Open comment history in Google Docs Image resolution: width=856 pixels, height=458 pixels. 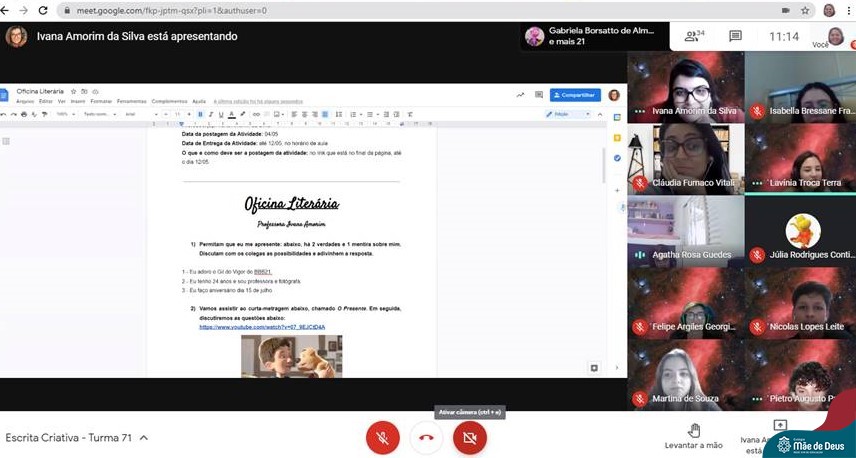pos(537,95)
